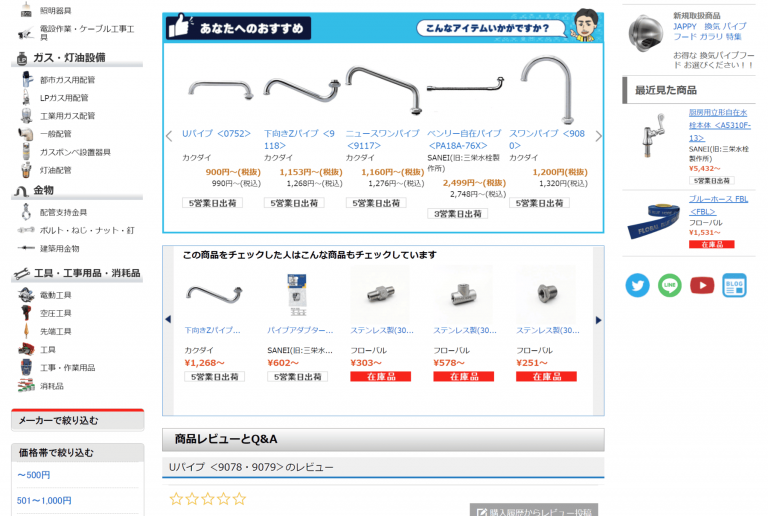Open スワンパイプ <9080> product link
The width and height of the screenshot is (768, 516).
[x=547, y=140]
